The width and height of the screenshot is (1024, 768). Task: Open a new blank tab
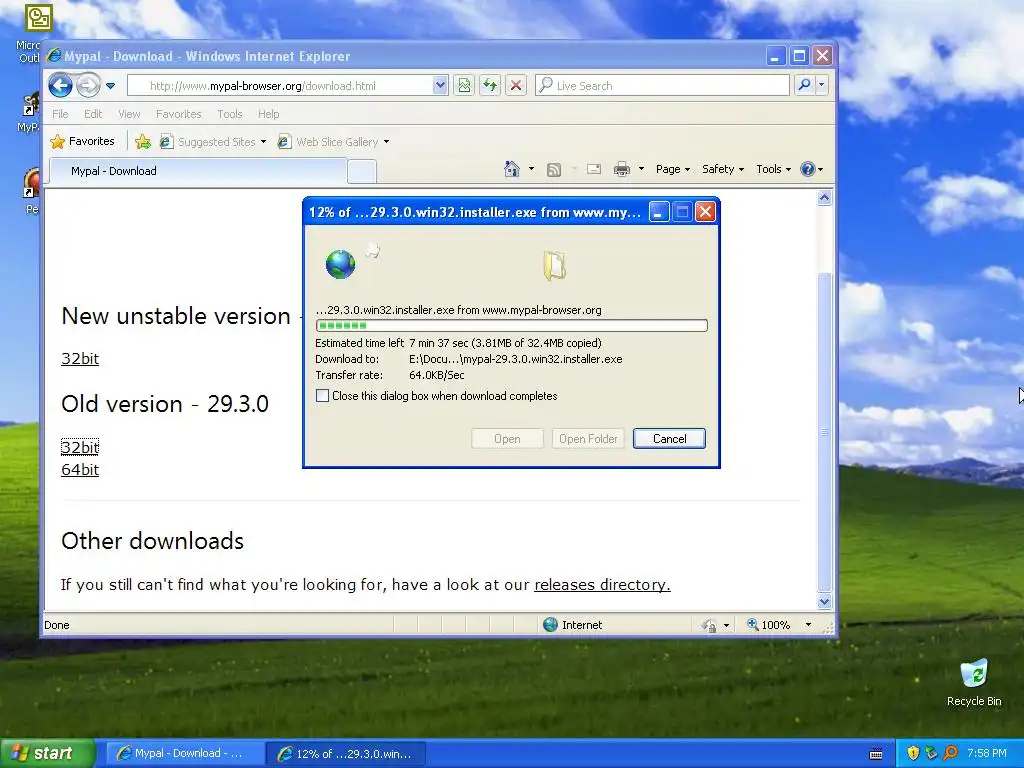pyautogui.click(x=362, y=172)
